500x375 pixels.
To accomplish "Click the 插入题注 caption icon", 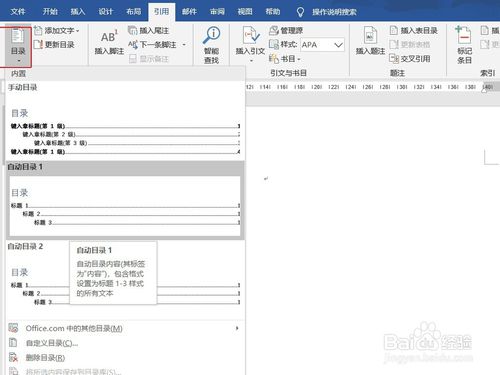I will click(370, 35).
